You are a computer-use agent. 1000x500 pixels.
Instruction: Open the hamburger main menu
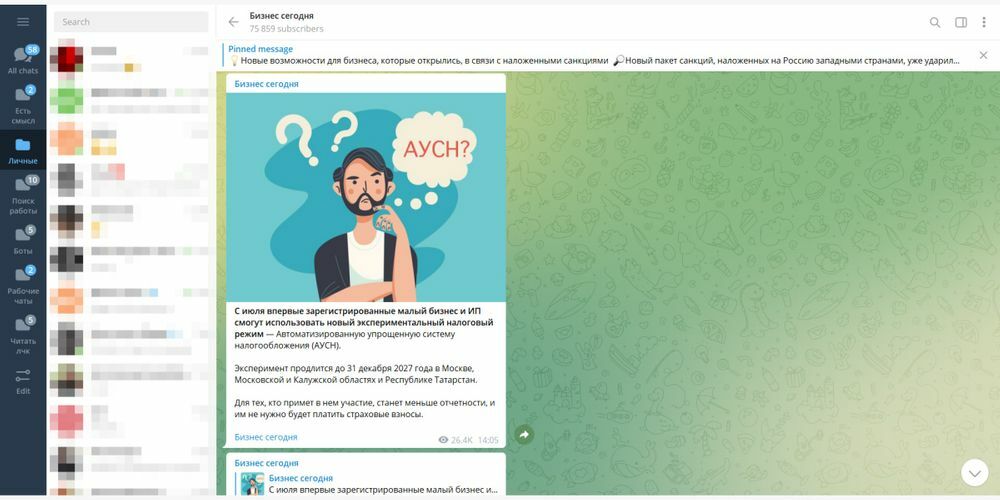(23, 22)
